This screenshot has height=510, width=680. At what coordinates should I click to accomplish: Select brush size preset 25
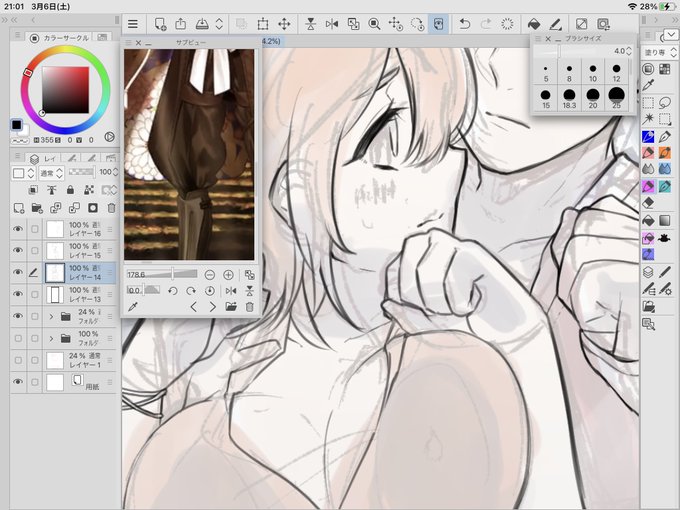pos(616,99)
